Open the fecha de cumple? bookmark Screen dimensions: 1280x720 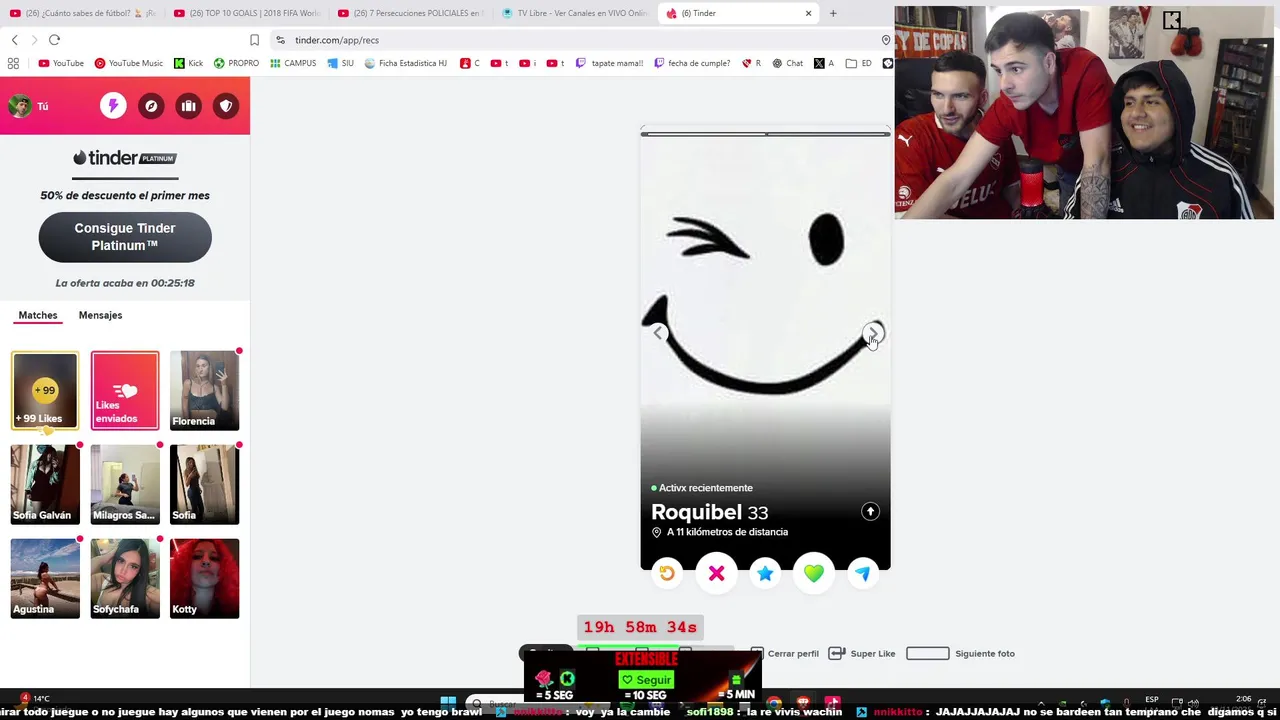[x=693, y=63]
